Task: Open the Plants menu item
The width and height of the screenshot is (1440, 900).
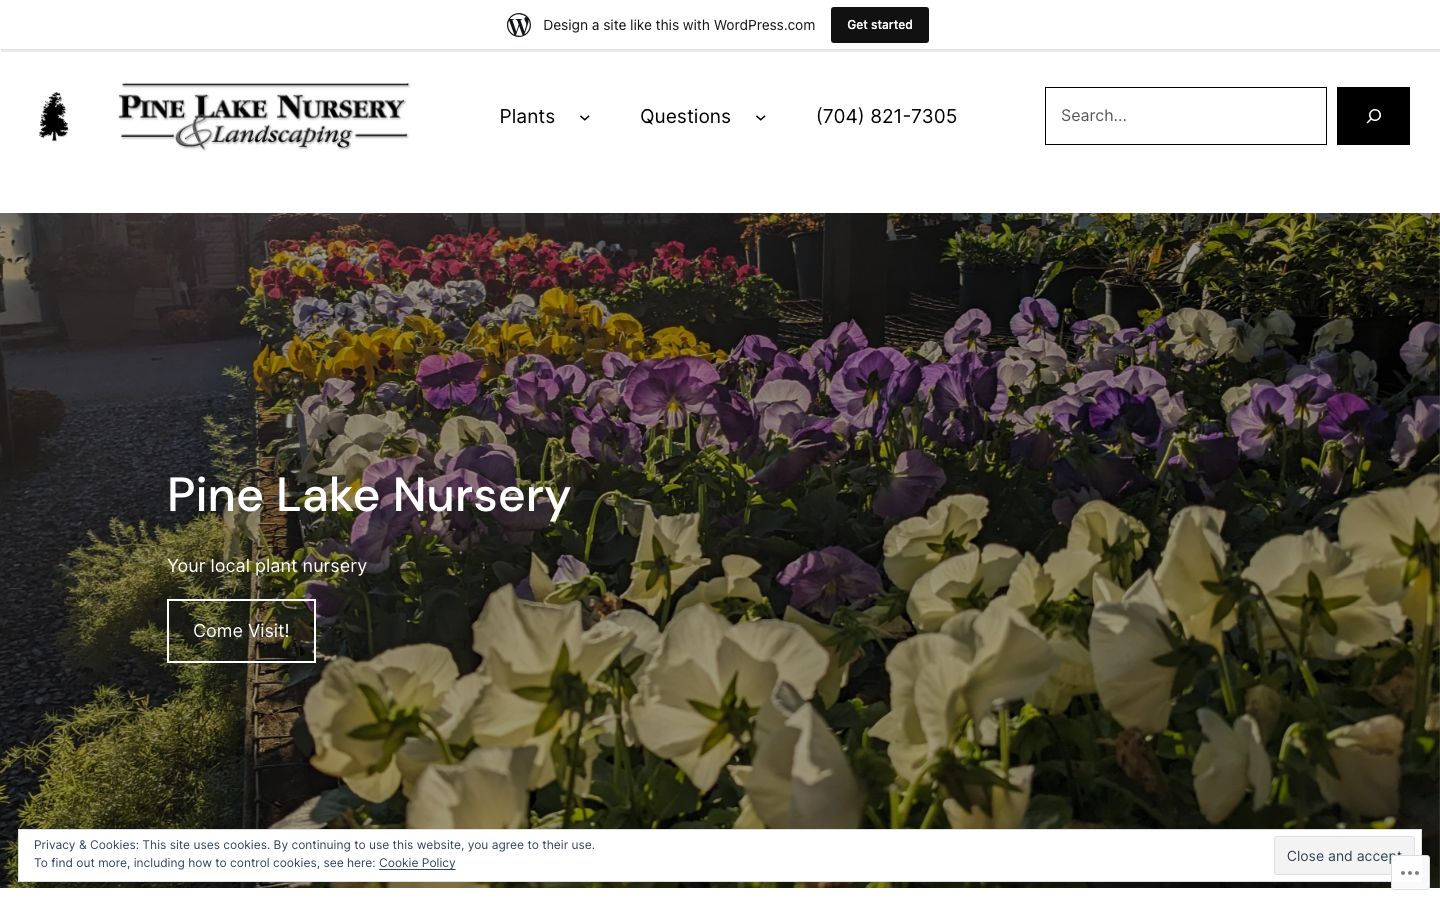Action: pos(527,116)
